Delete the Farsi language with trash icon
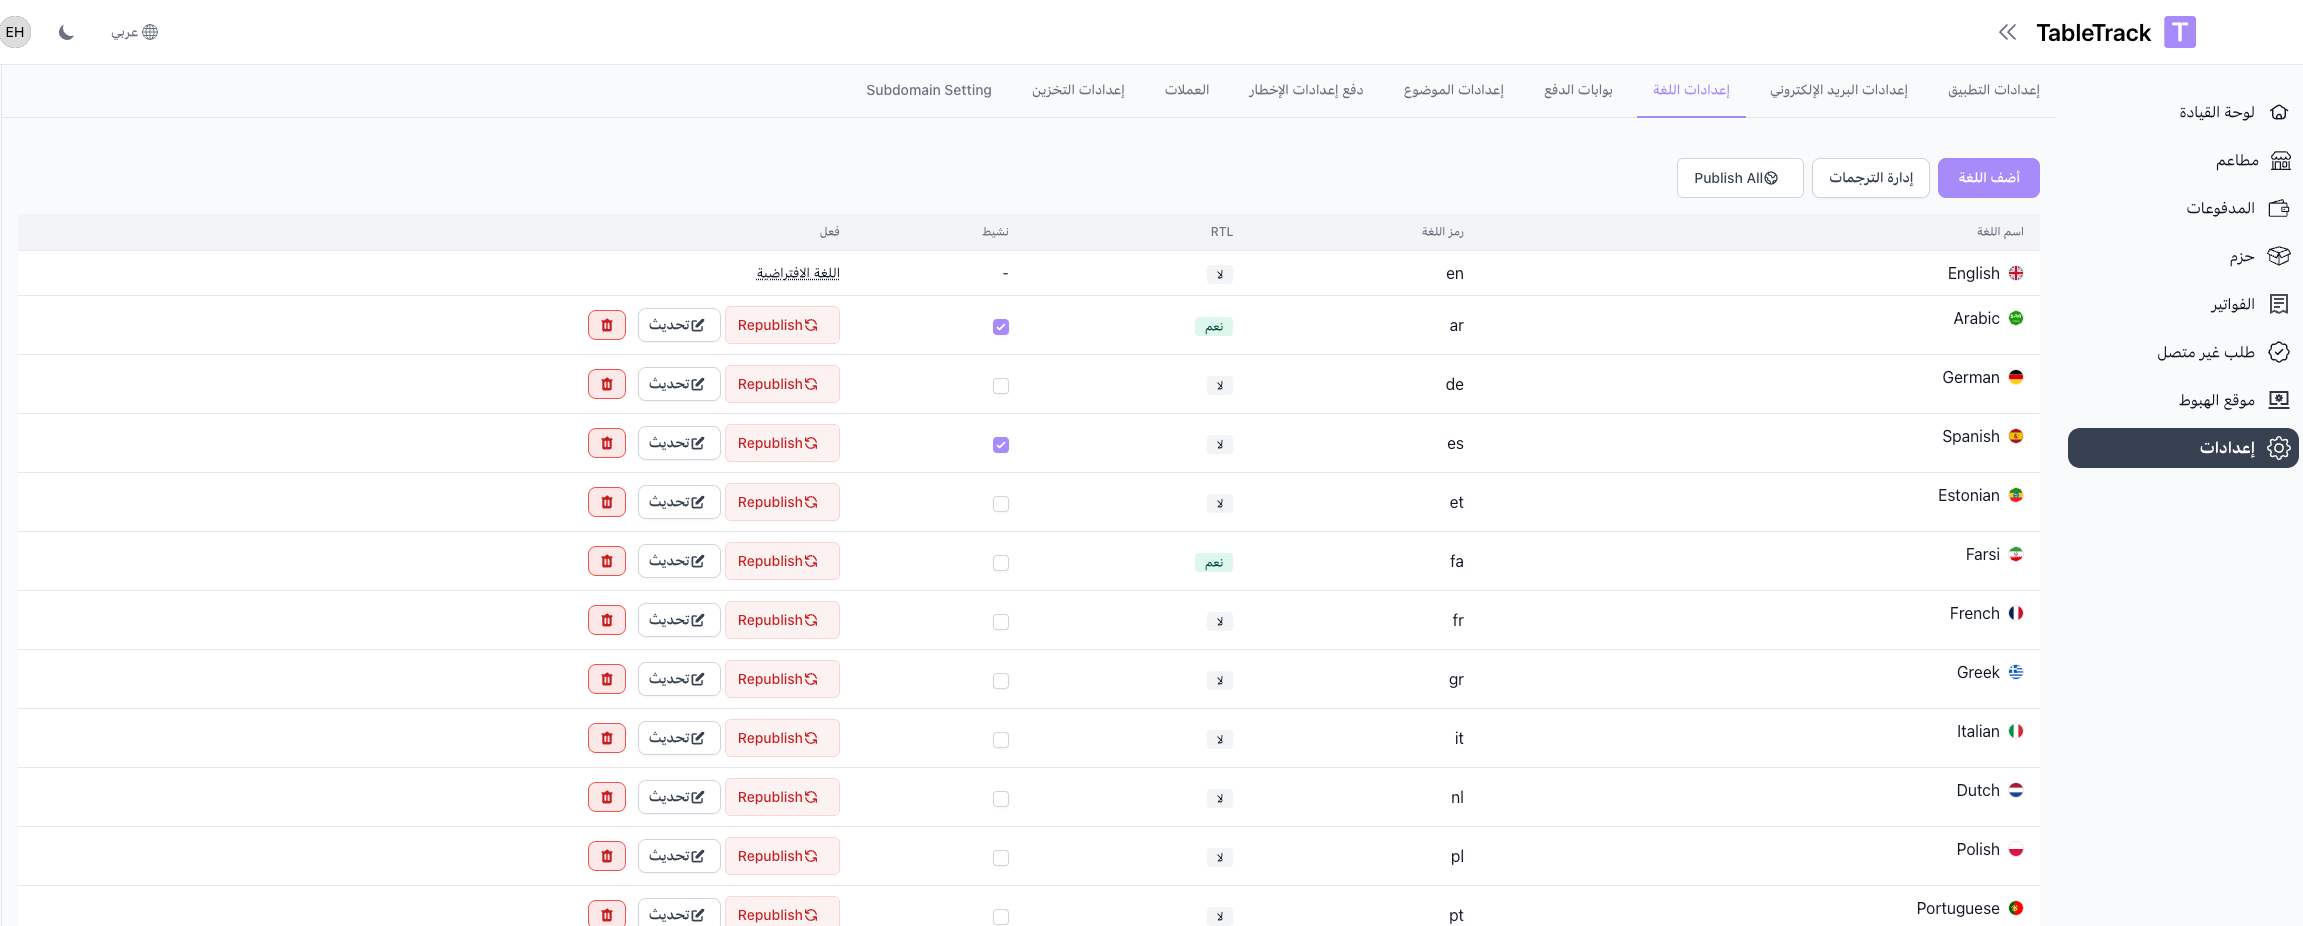 606,561
